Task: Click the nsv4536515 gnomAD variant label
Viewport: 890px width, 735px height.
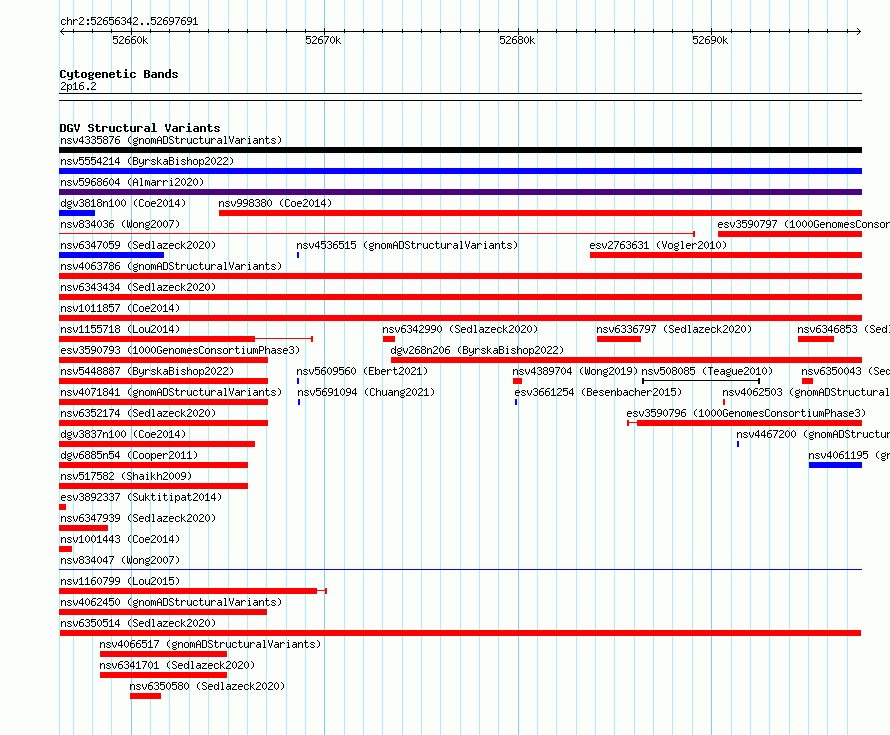Action: [x=407, y=245]
